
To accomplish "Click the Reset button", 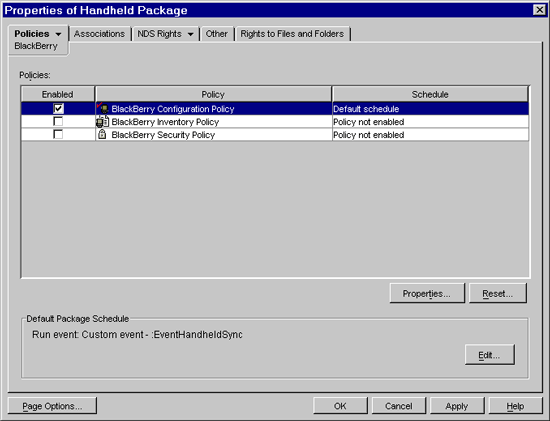I will (497, 293).
